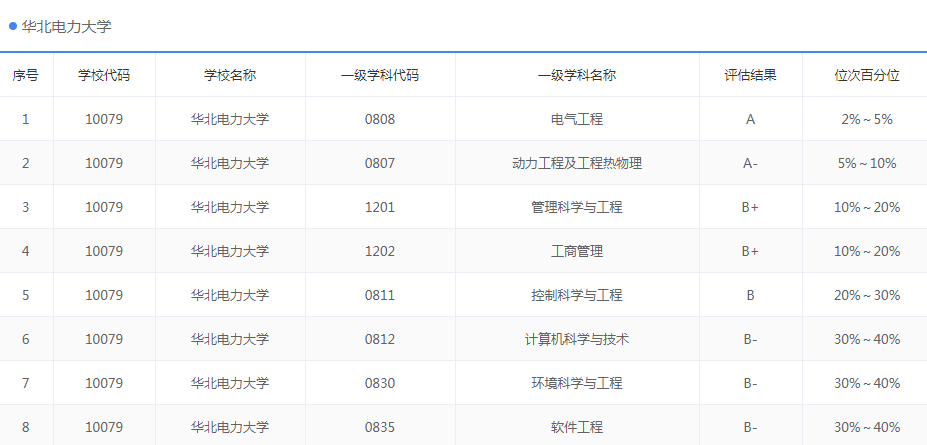Image resolution: width=927 pixels, height=445 pixels.
Task: Click the 华北电力大学 title heading
Action: coord(66,27)
